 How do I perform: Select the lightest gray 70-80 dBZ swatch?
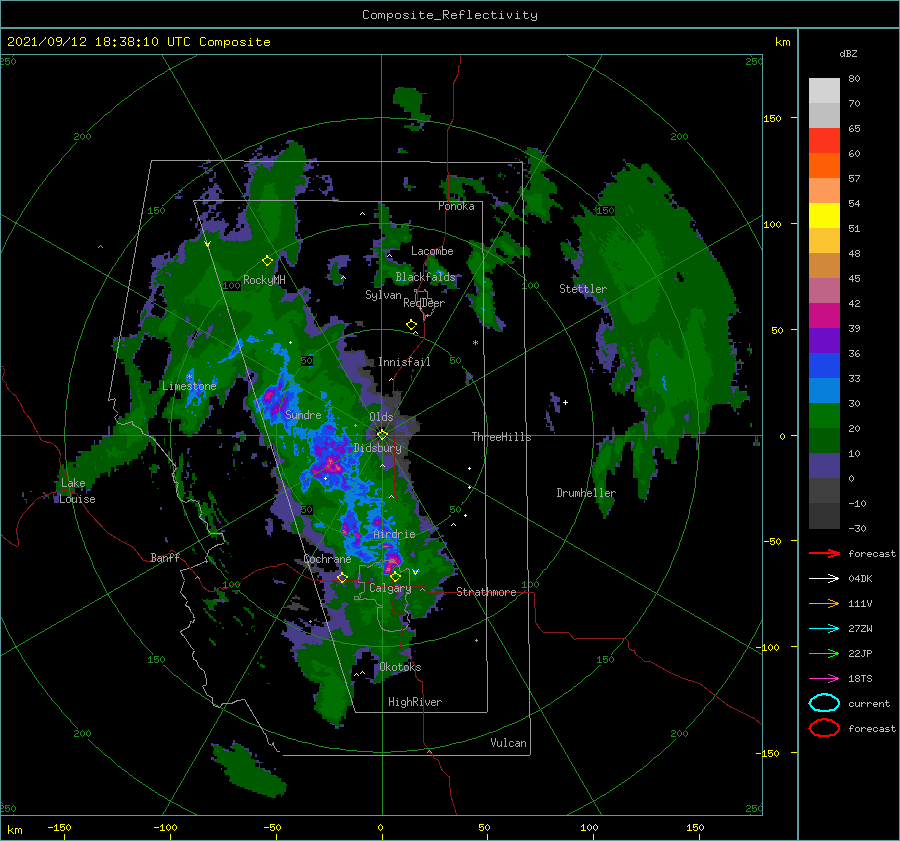pyautogui.click(x=824, y=91)
